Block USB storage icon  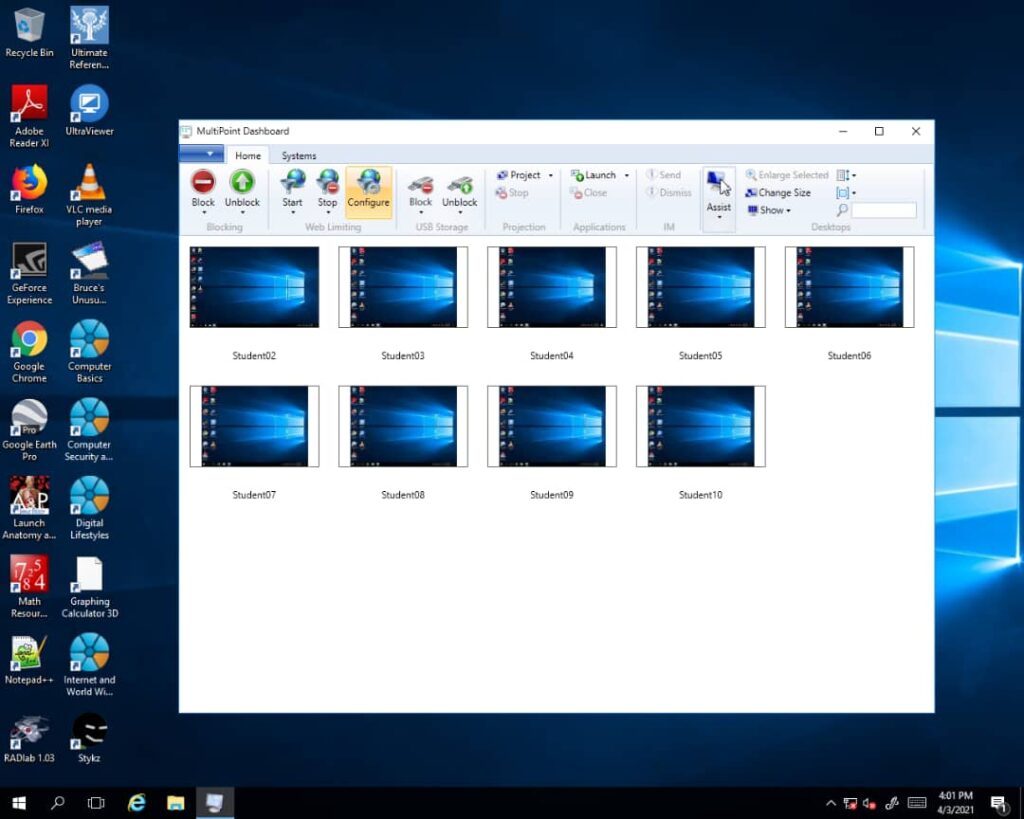[421, 184]
